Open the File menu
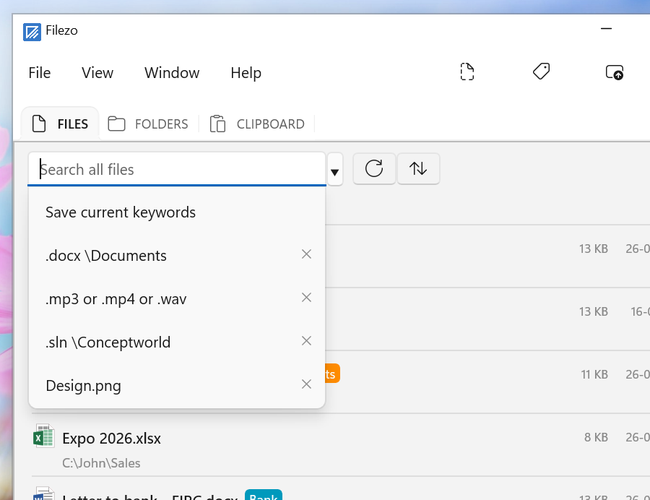The height and width of the screenshot is (500, 650). pyautogui.click(x=39, y=73)
